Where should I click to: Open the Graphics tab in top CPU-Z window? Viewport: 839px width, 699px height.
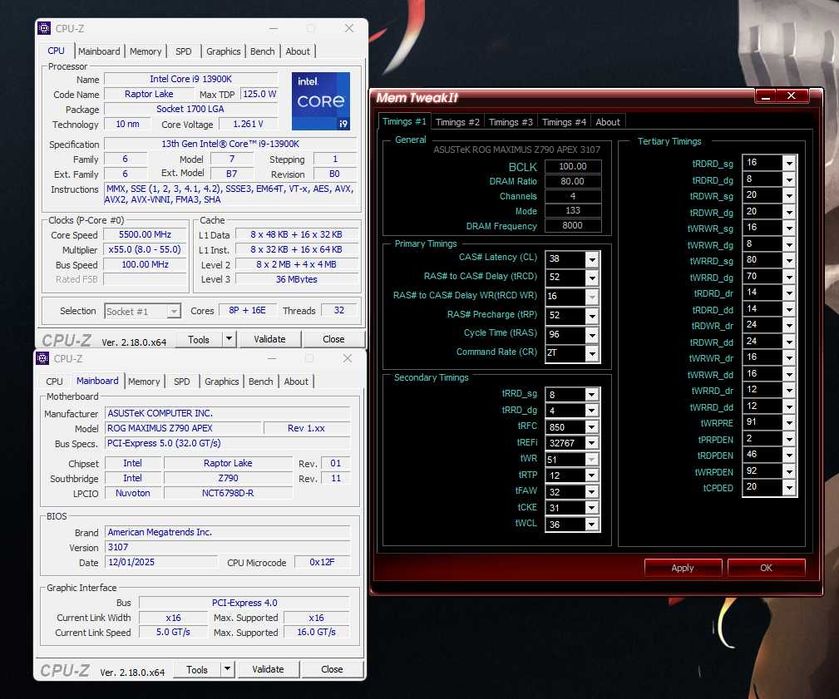223,51
